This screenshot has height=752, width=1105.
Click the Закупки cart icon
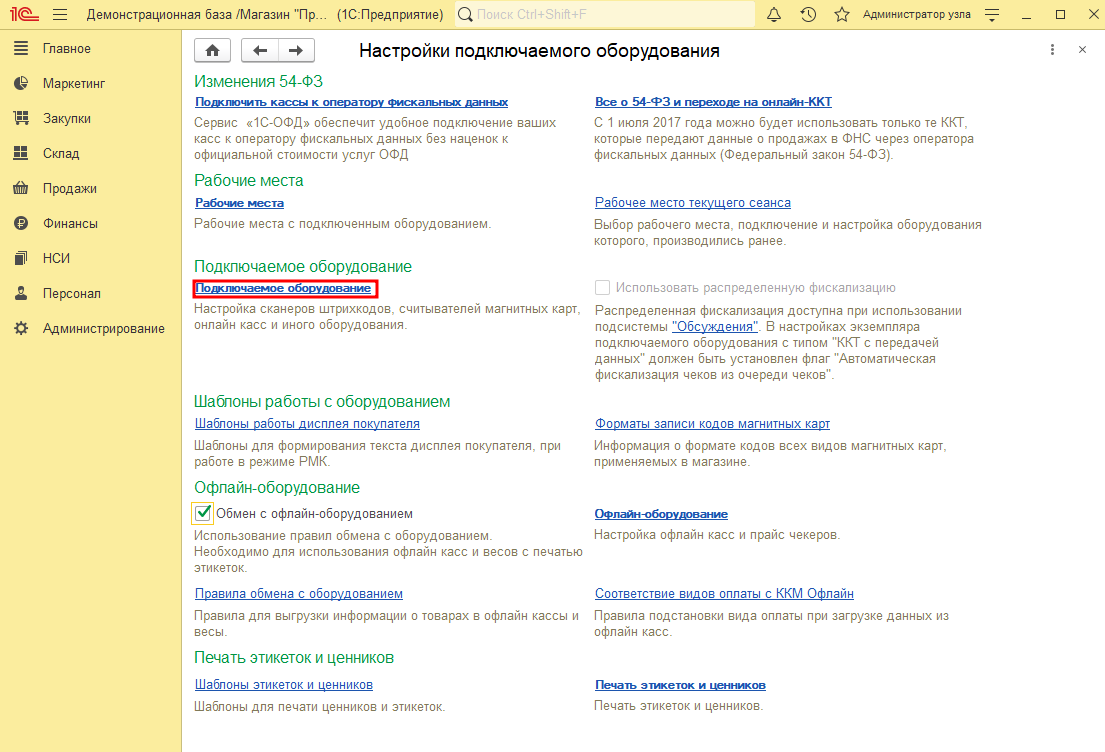[21, 118]
